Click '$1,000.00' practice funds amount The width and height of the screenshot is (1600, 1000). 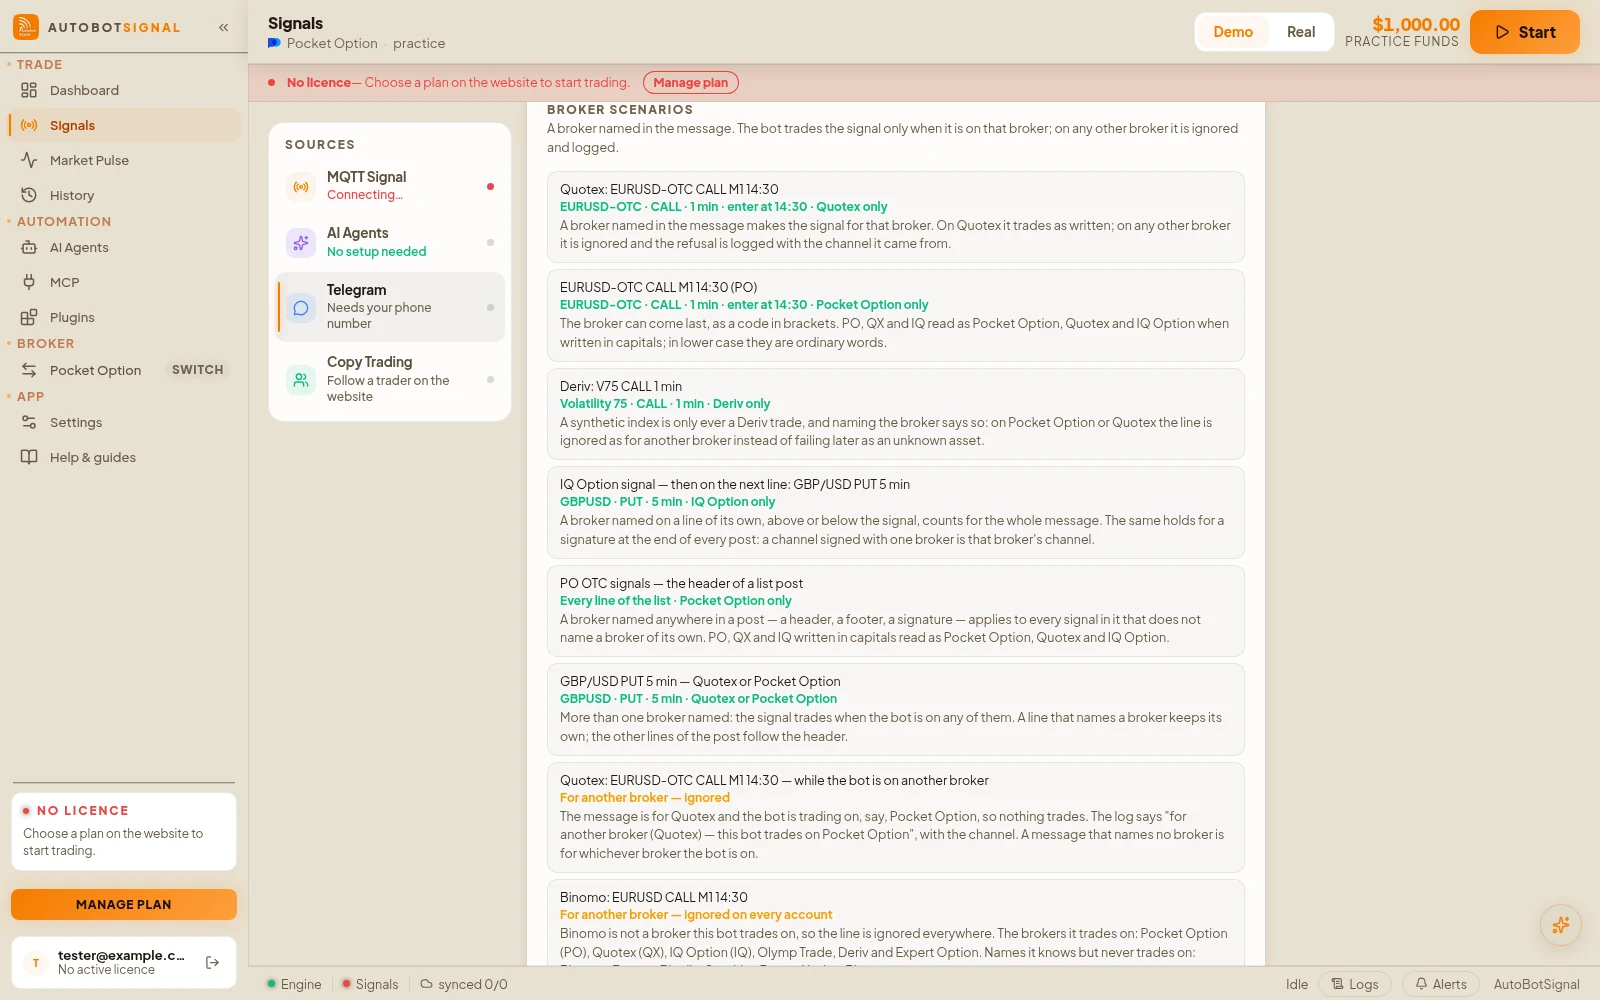pyautogui.click(x=1416, y=24)
